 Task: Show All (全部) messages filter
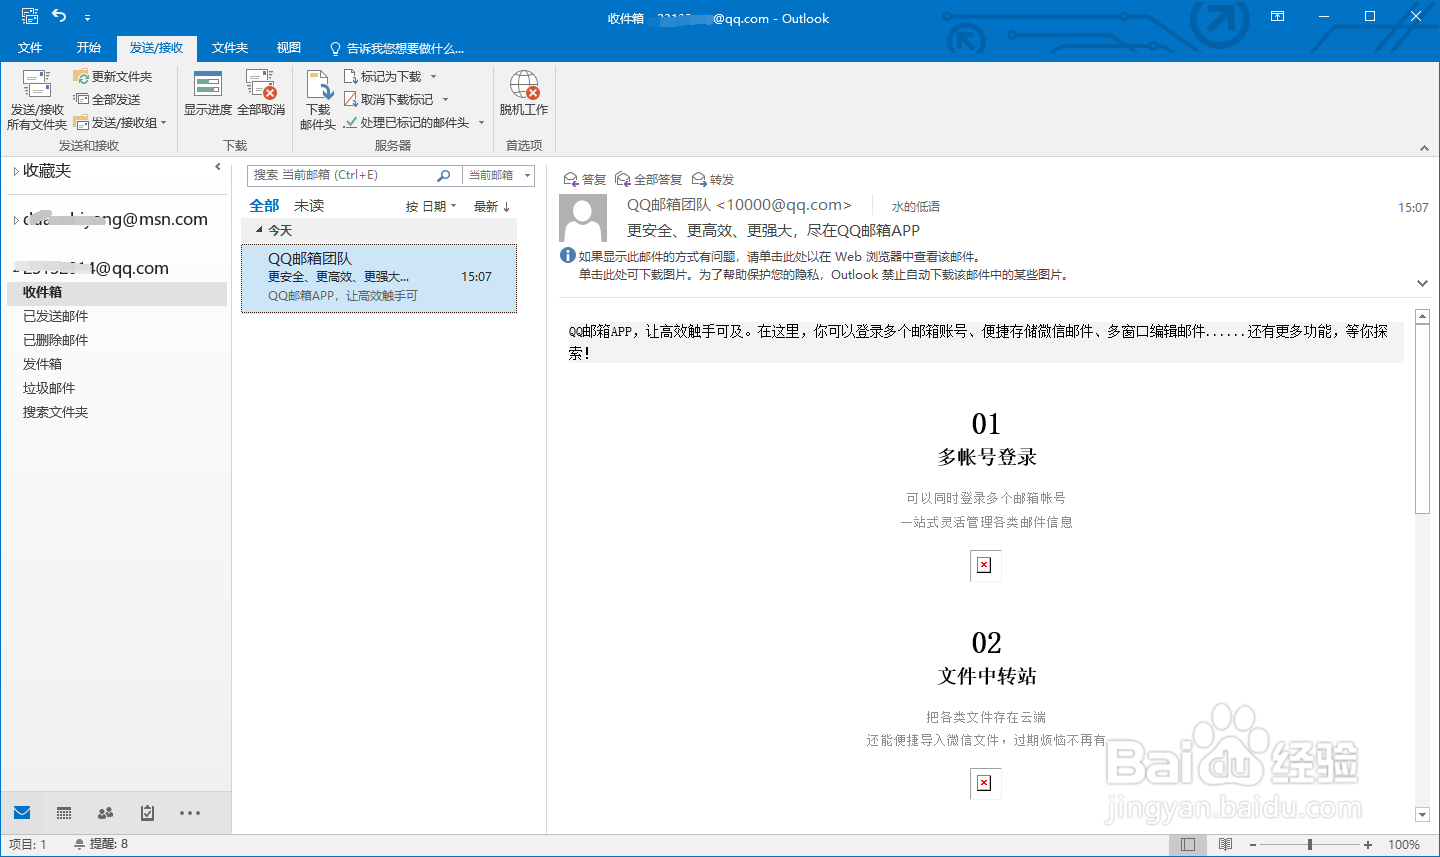pyautogui.click(x=264, y=205)
